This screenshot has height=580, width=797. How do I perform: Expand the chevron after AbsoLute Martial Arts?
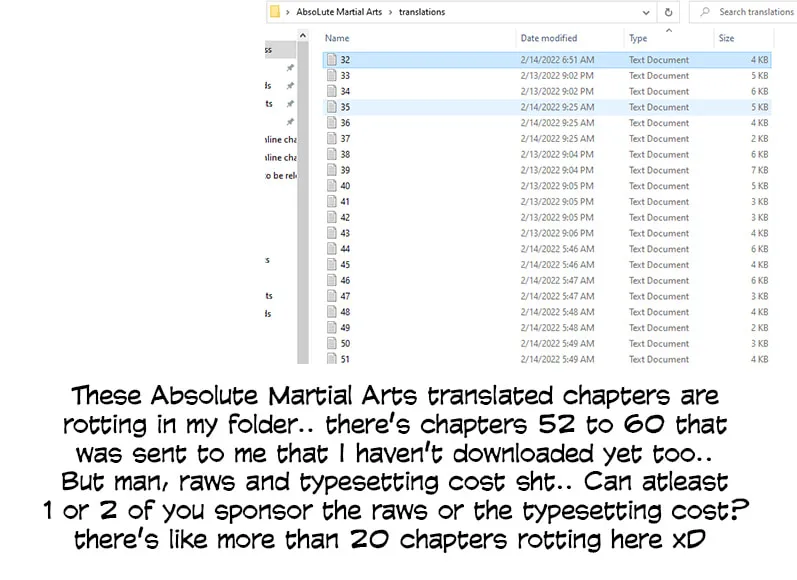tap(390, 12)
